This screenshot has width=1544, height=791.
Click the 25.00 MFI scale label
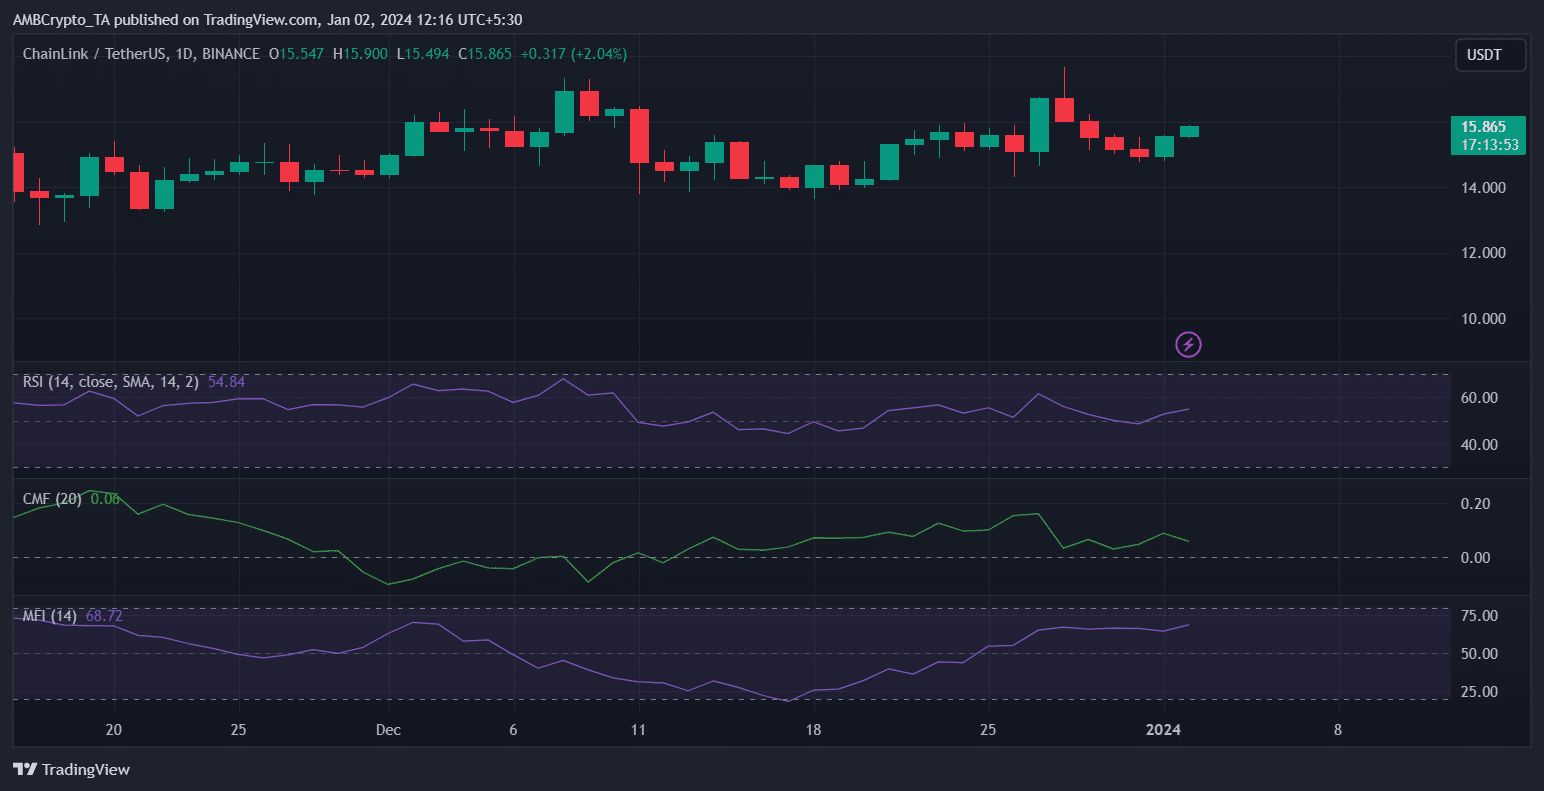click(1478, 692)
